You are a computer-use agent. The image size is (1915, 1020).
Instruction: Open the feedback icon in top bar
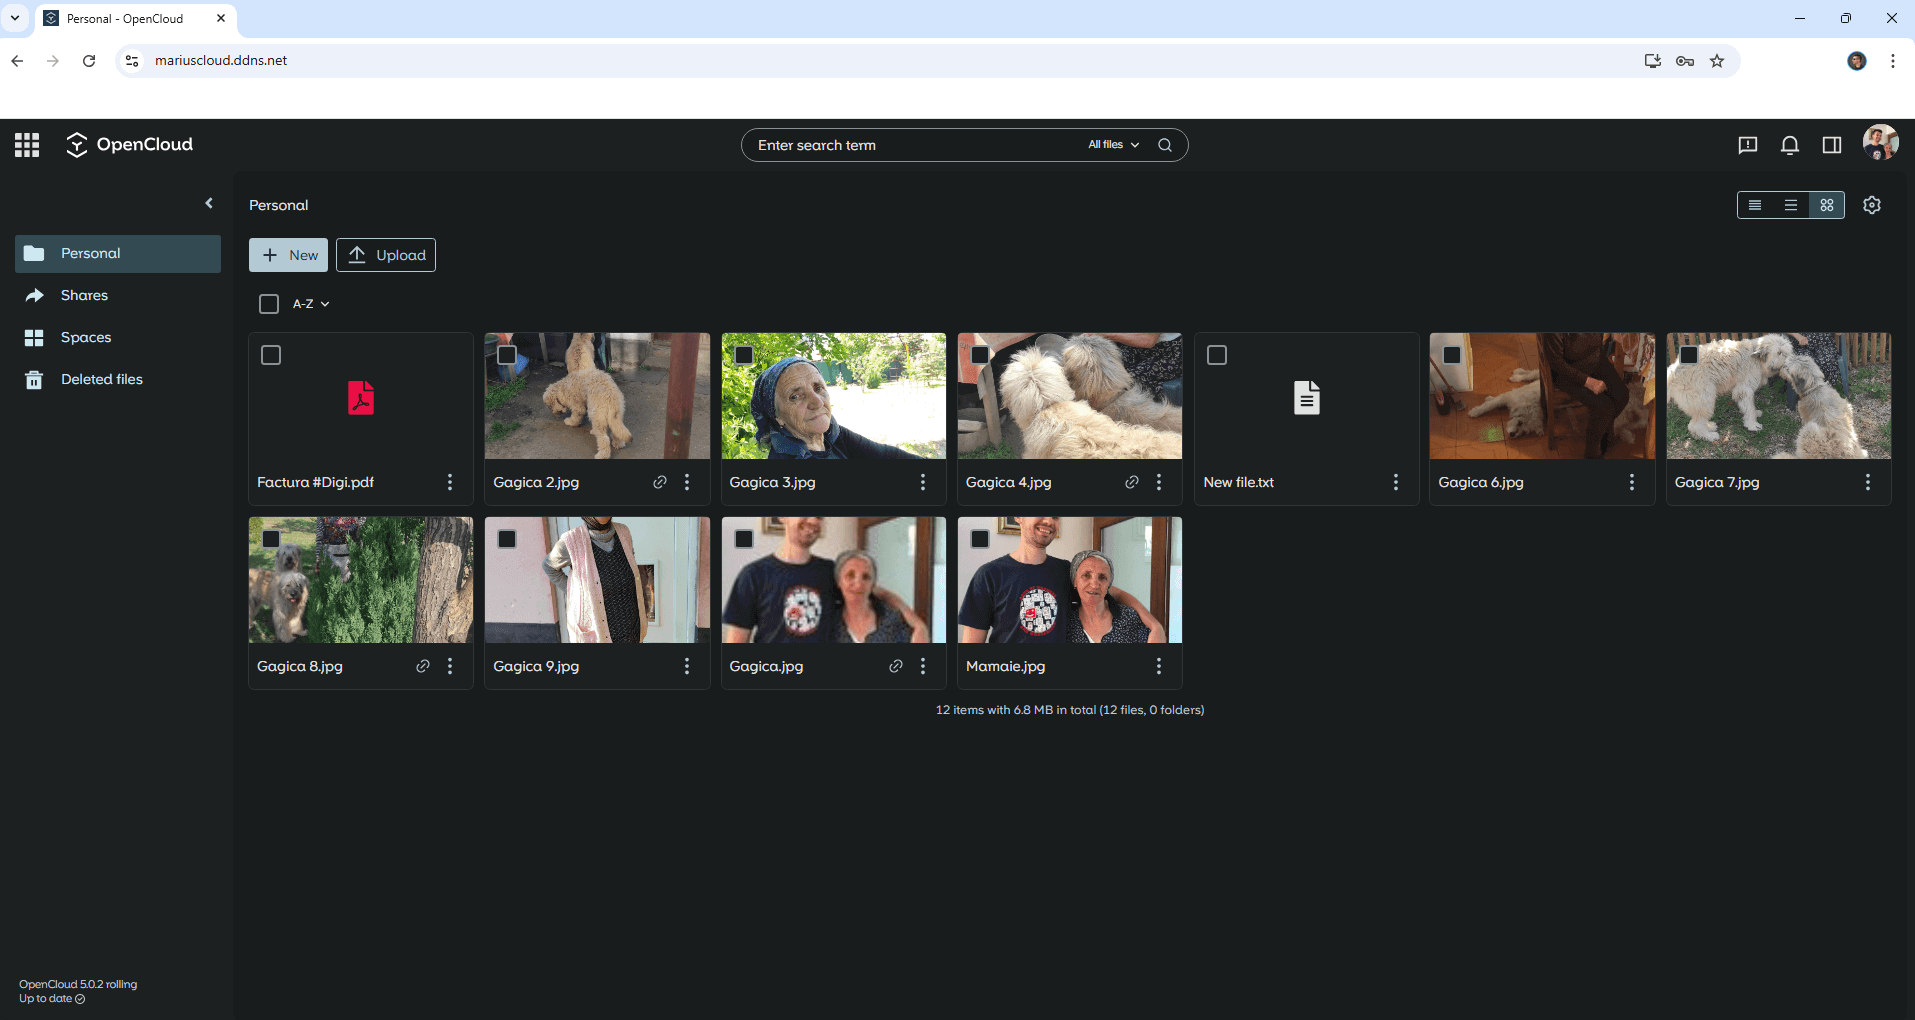point(1747,145)
